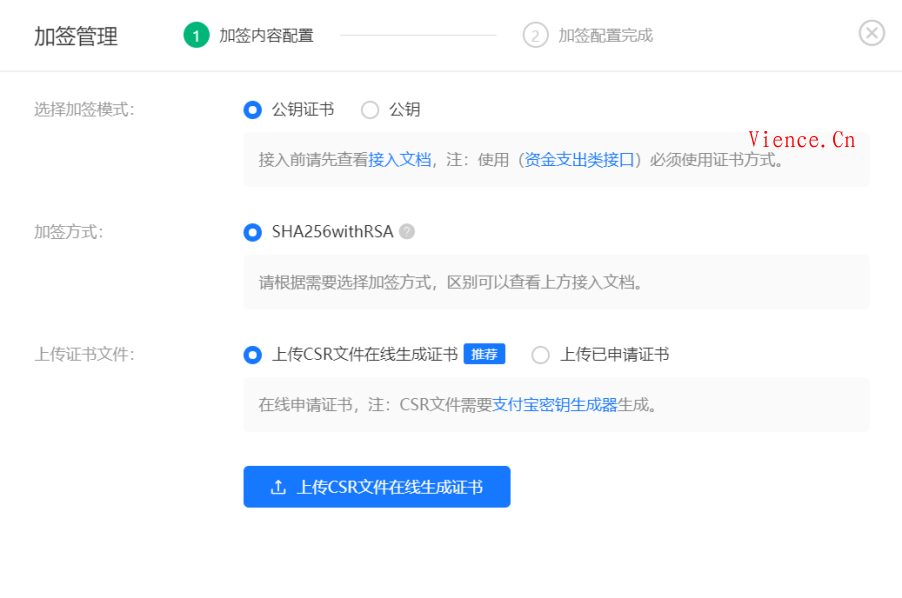Click the 推荐 badge next to CSR option

[x=487, y=354]
